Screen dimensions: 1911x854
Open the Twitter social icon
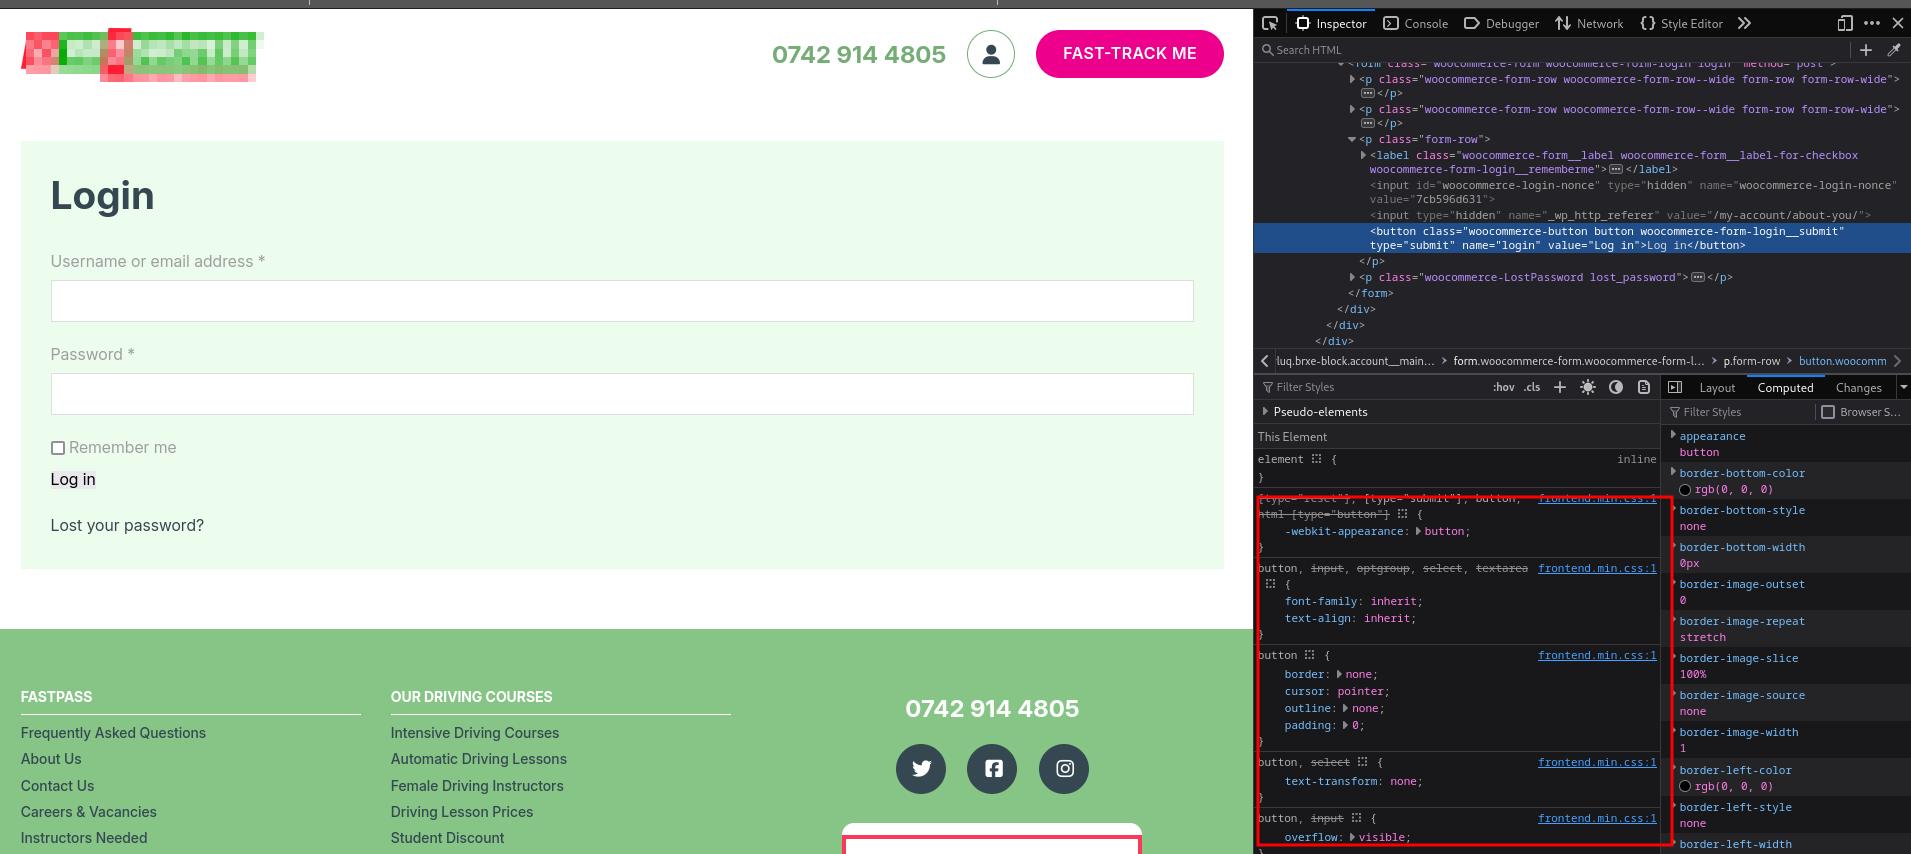pos(921,768)
